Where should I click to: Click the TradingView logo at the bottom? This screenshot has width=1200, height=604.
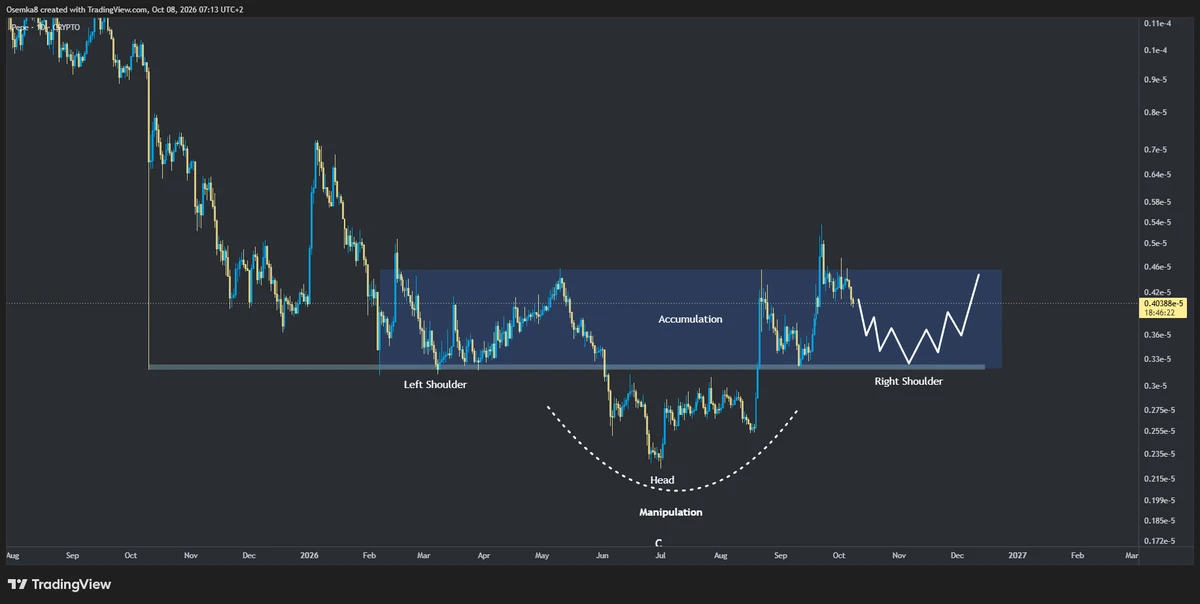point(59,584)
